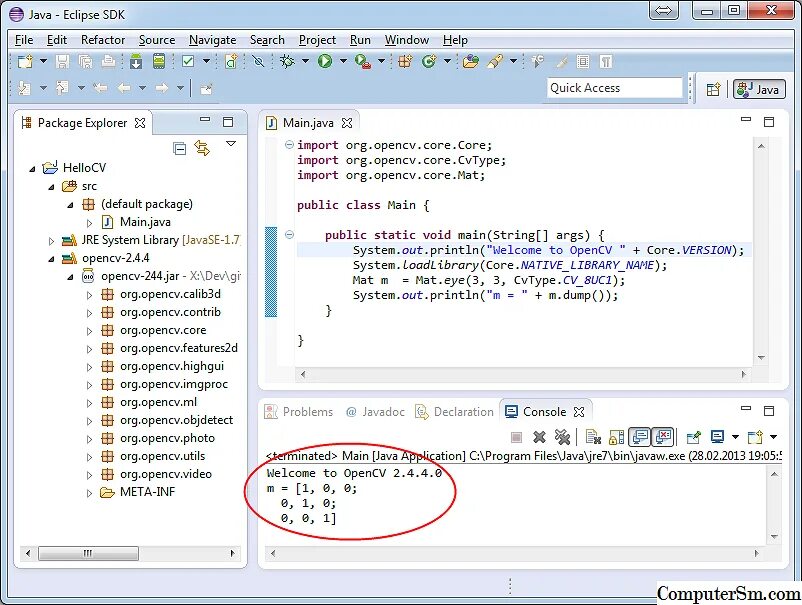Maximize the editor area
802x605 pixels.
click(x=769, y=122)
